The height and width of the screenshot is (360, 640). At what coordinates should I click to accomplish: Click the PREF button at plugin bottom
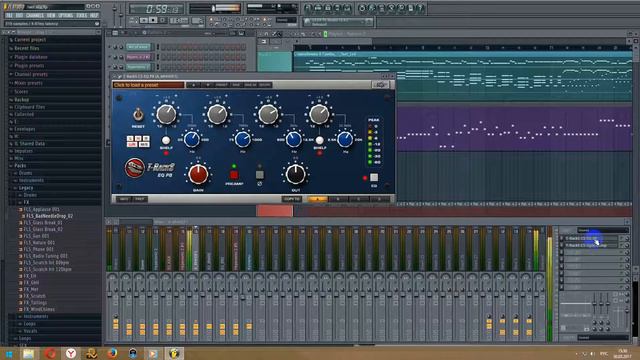tap(140, 199)
